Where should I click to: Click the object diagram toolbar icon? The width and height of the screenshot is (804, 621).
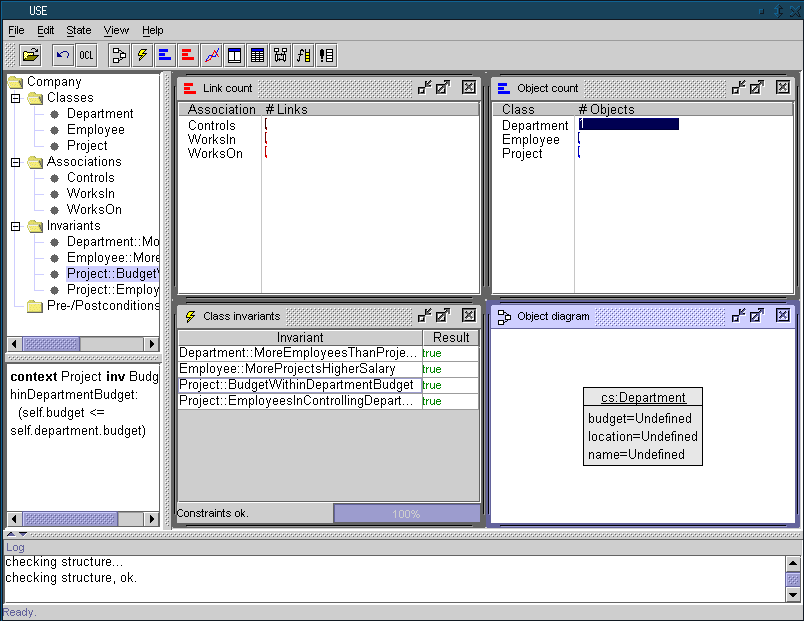[280, 55]
